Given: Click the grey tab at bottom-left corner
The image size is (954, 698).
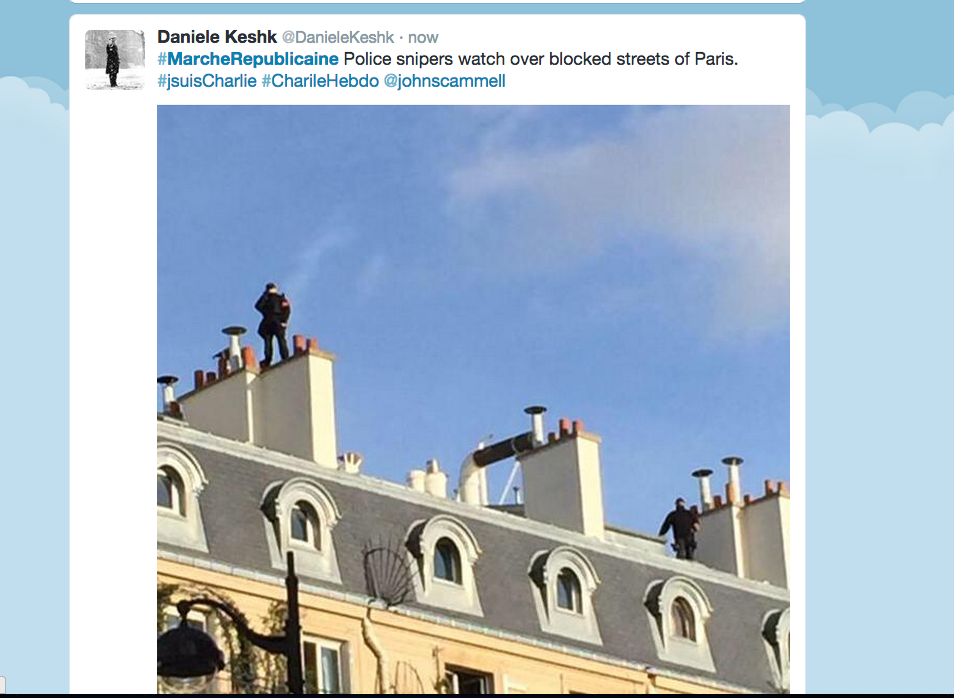Looking at the screenshot, I should pyautogui.click(x=2, y=682).
